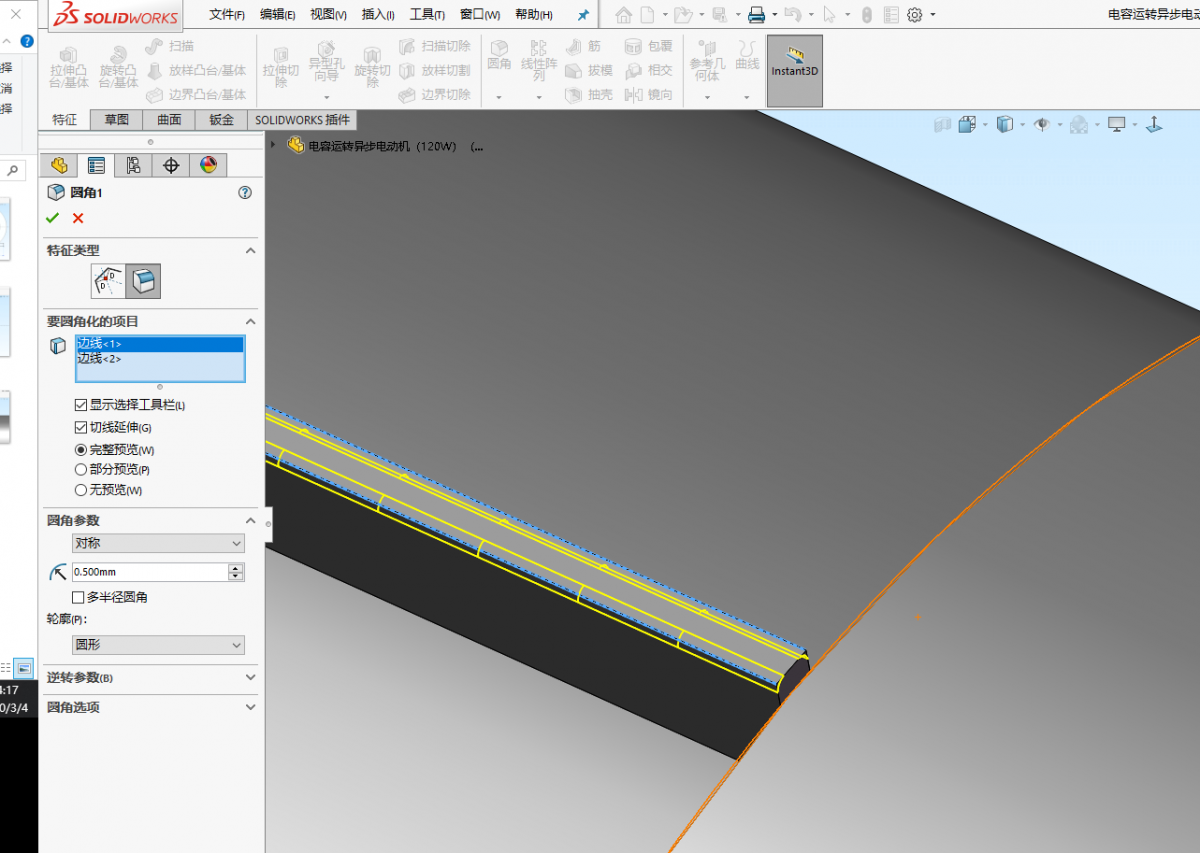The height and width of the screenshot is (853, 1200).
Task: Open the 工具 menu
Action: (427, 14)
